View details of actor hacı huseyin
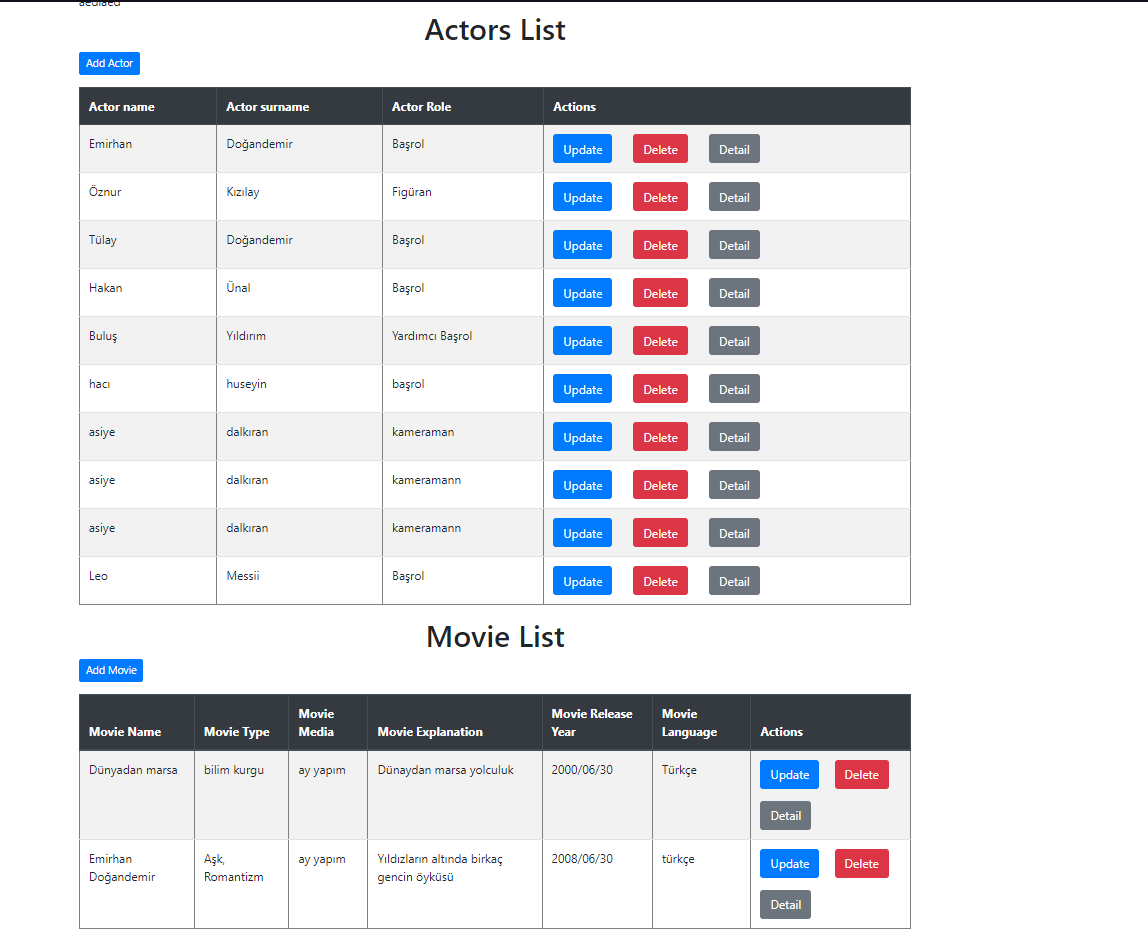The image size is (1148, 936). tap(734, 388)
